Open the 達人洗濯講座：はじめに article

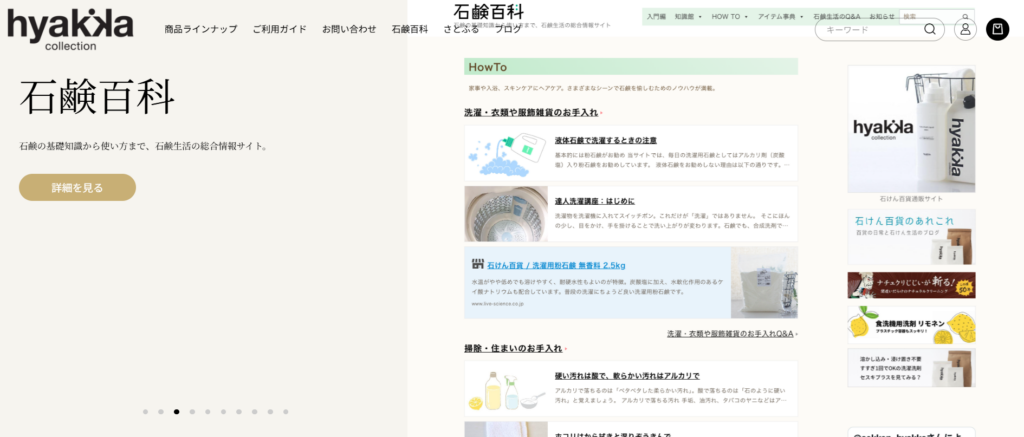594,201
